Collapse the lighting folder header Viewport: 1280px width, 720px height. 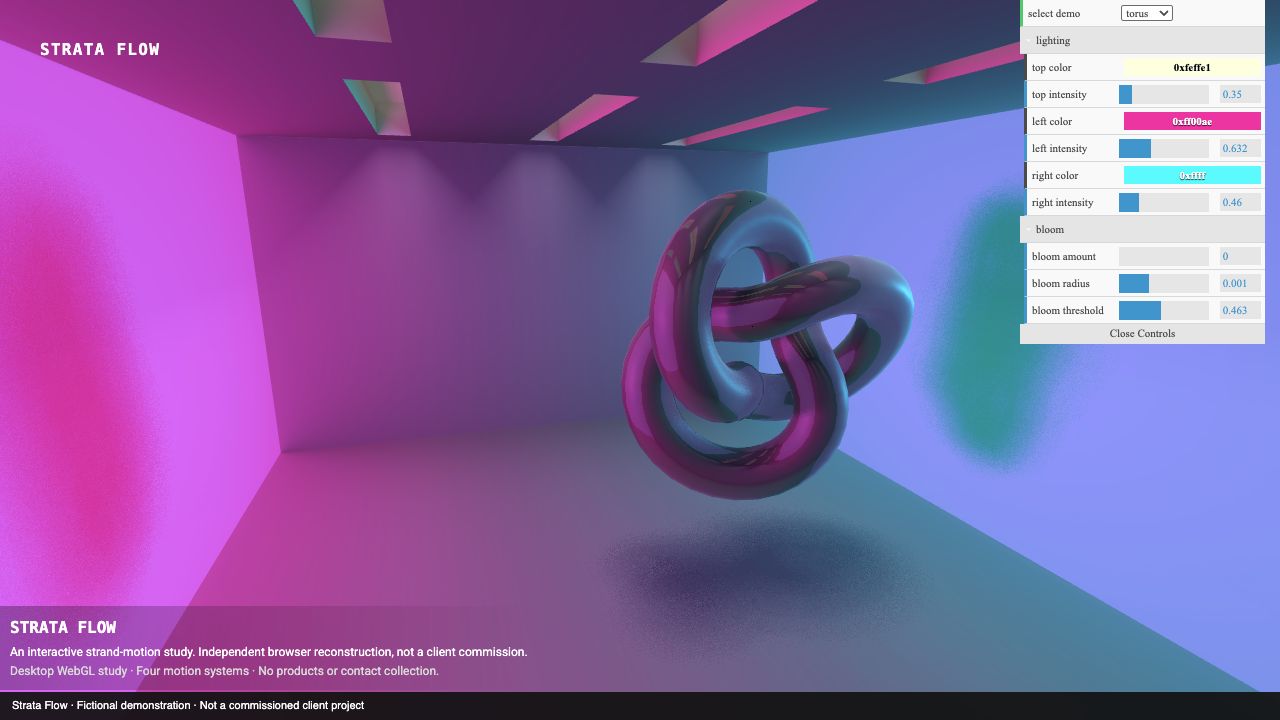click(1142, 40)
